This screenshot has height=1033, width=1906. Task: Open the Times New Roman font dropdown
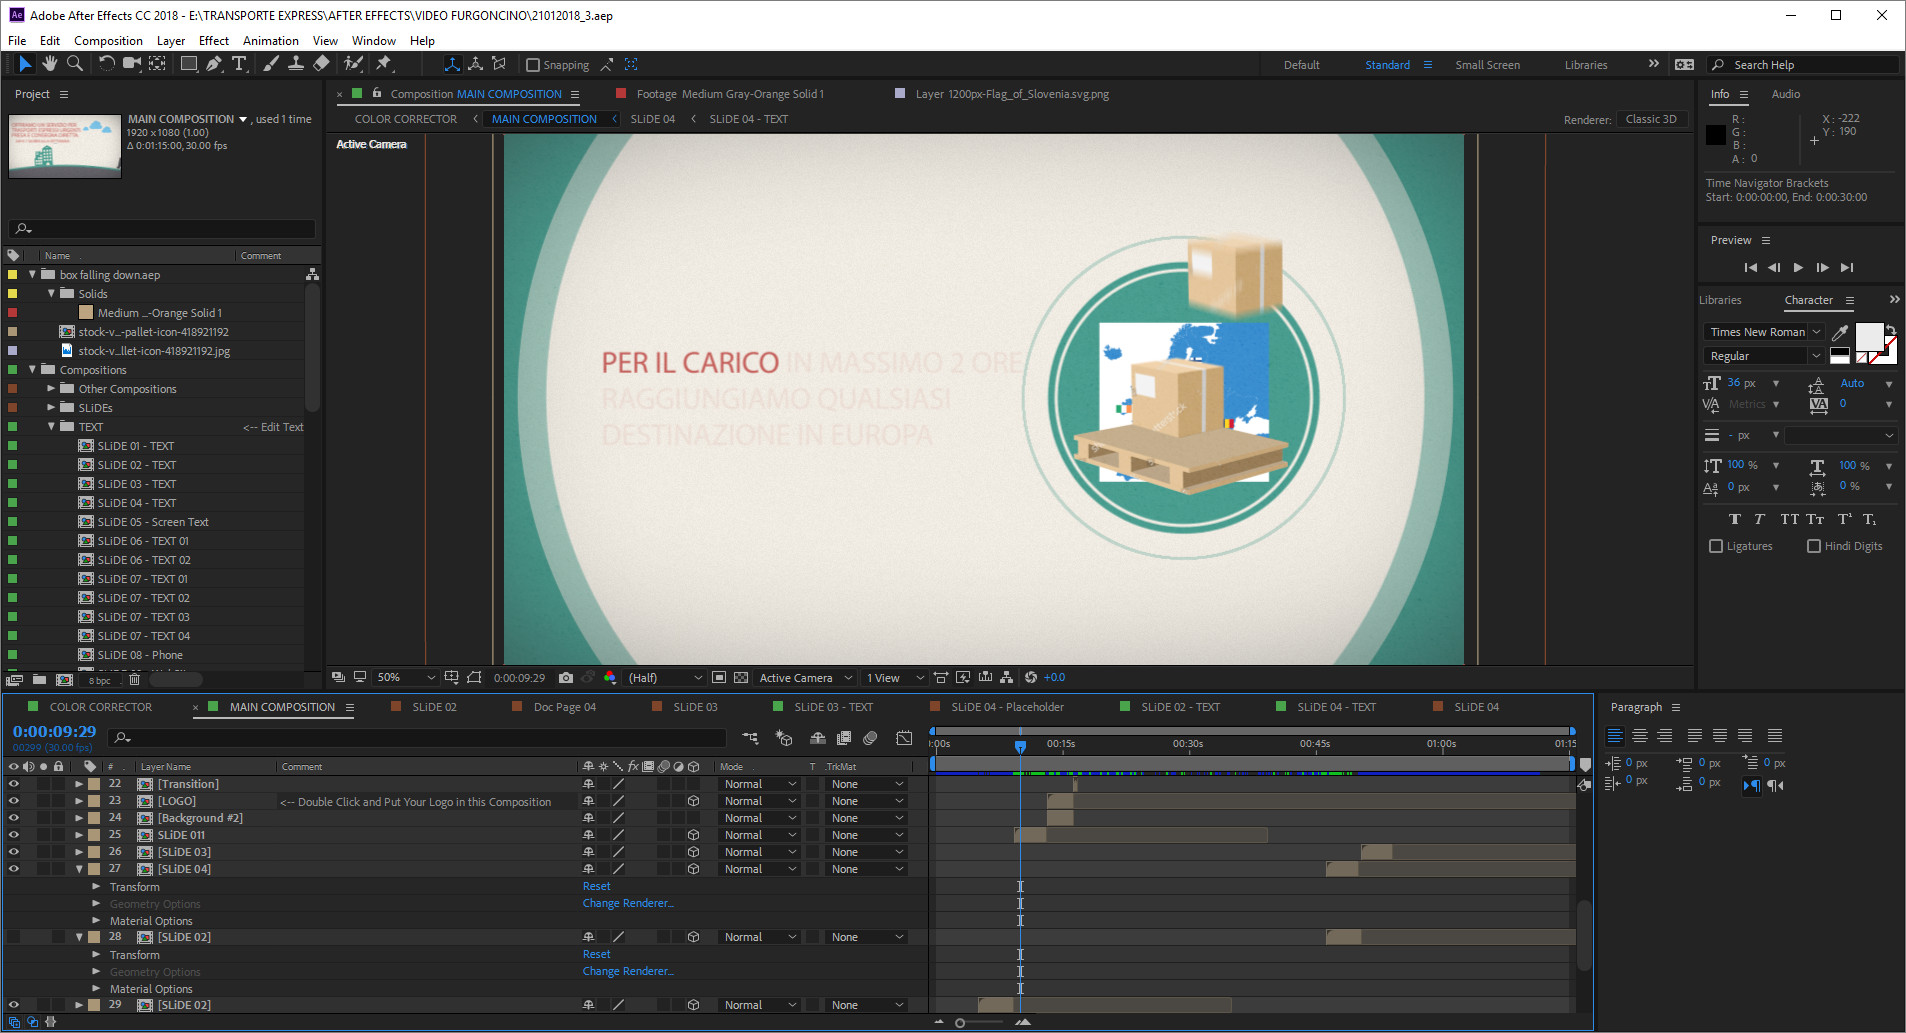tap(1765, 332)
